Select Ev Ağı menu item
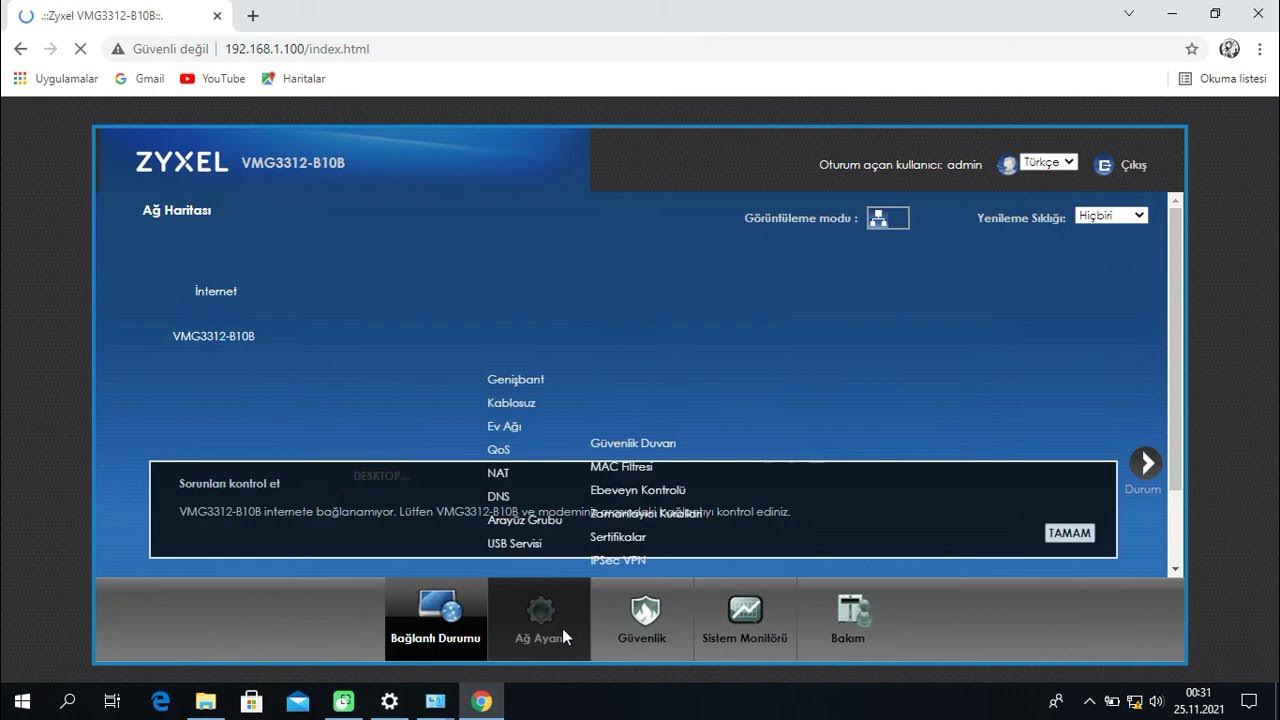Image resolution: width=1280 pixels, height=720 pixels. click(x=504, y=427)
